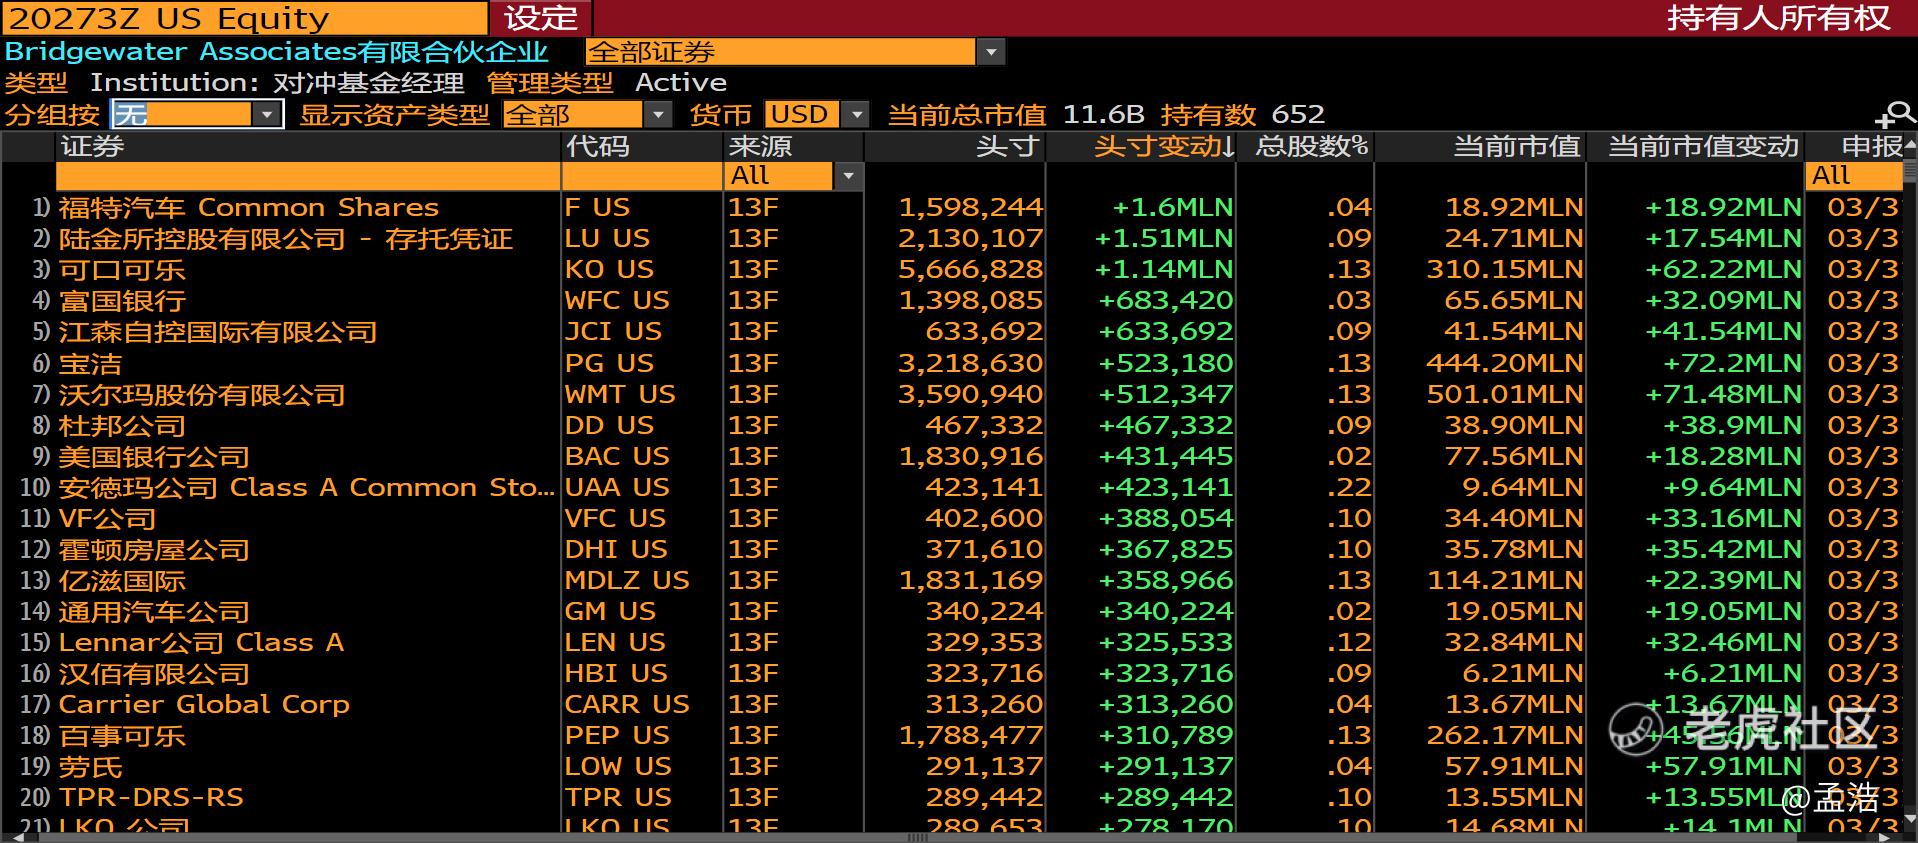Viewport: 1918px width, 843px height.
Task: Click the ticker code F US
Action: pyautogui.click(x=597, y=207)
